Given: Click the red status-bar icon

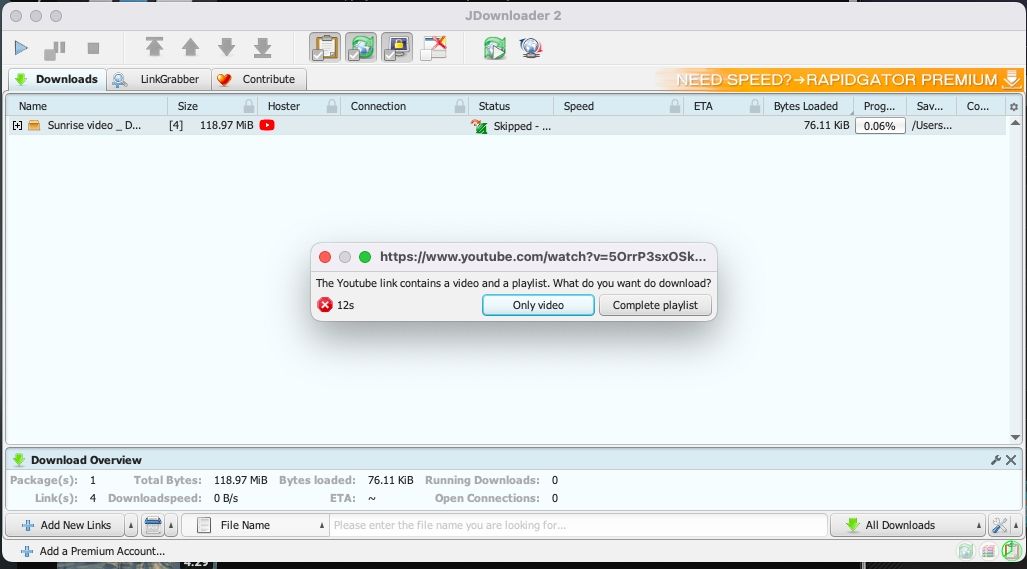Looking at the screenshot, I should (988, 551).
